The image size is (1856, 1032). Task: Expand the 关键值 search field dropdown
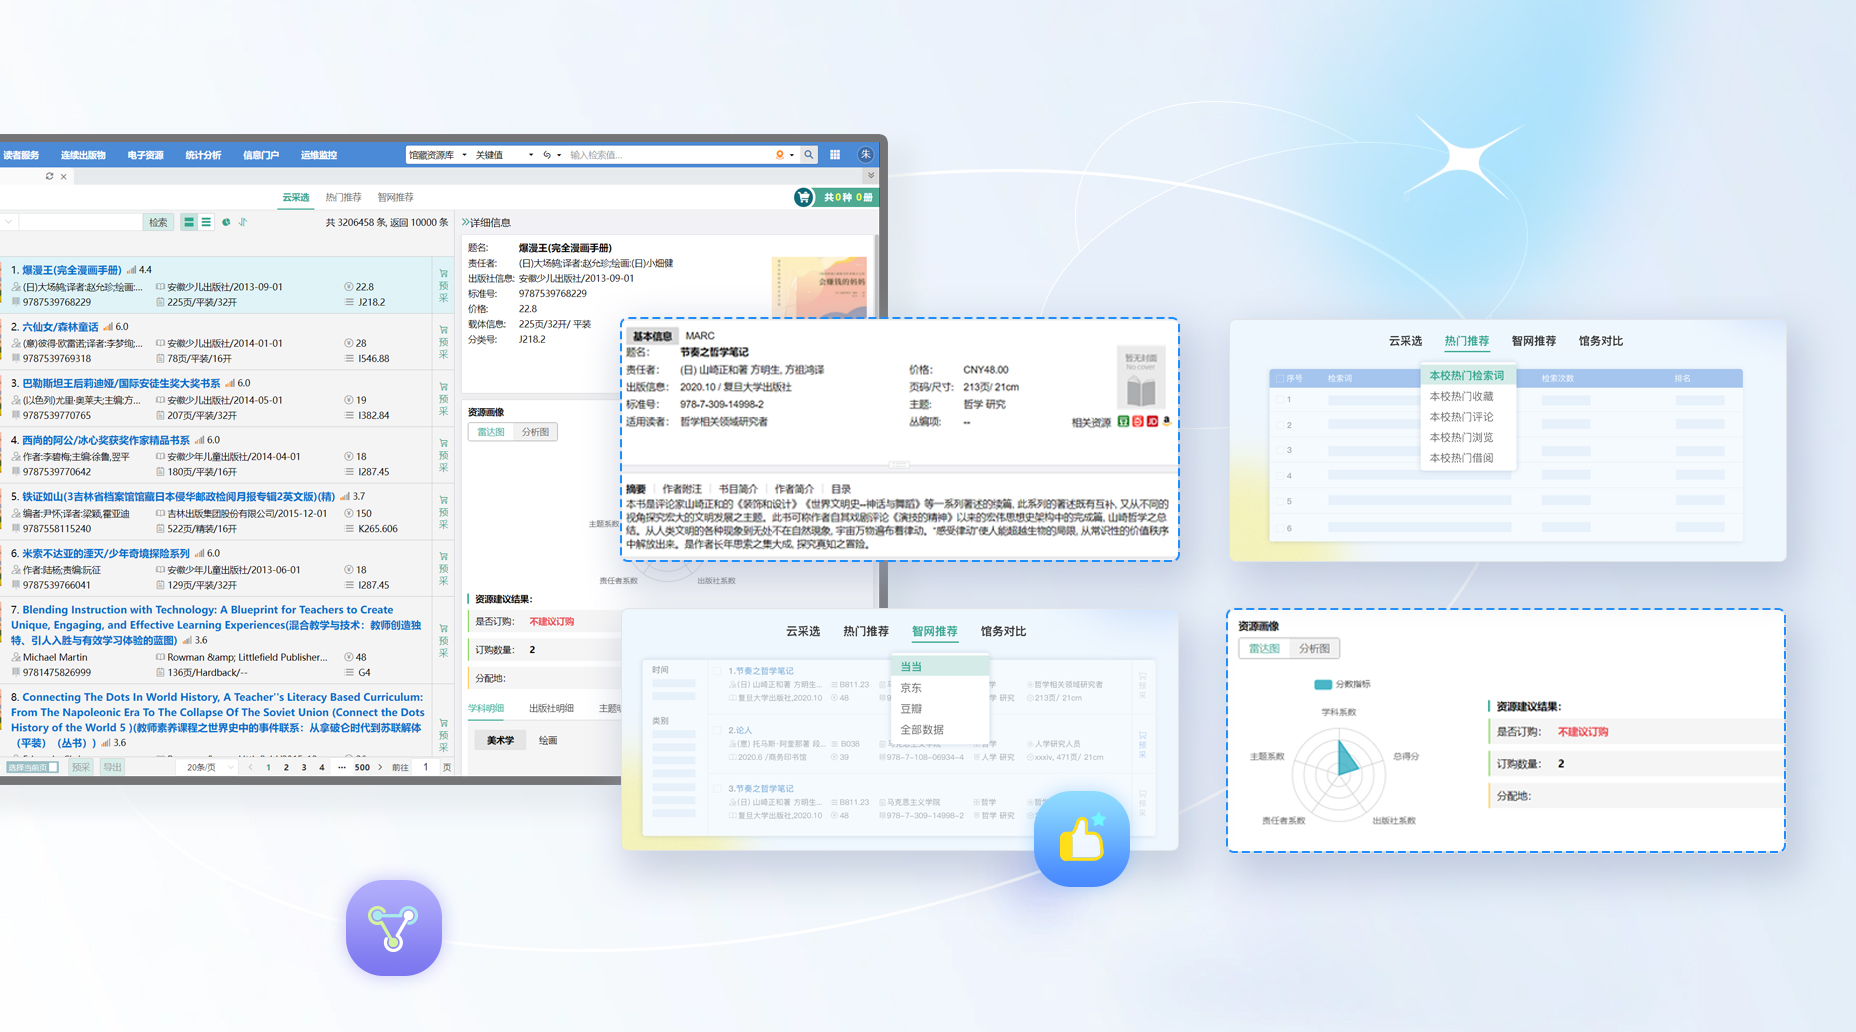click(504, 155)
